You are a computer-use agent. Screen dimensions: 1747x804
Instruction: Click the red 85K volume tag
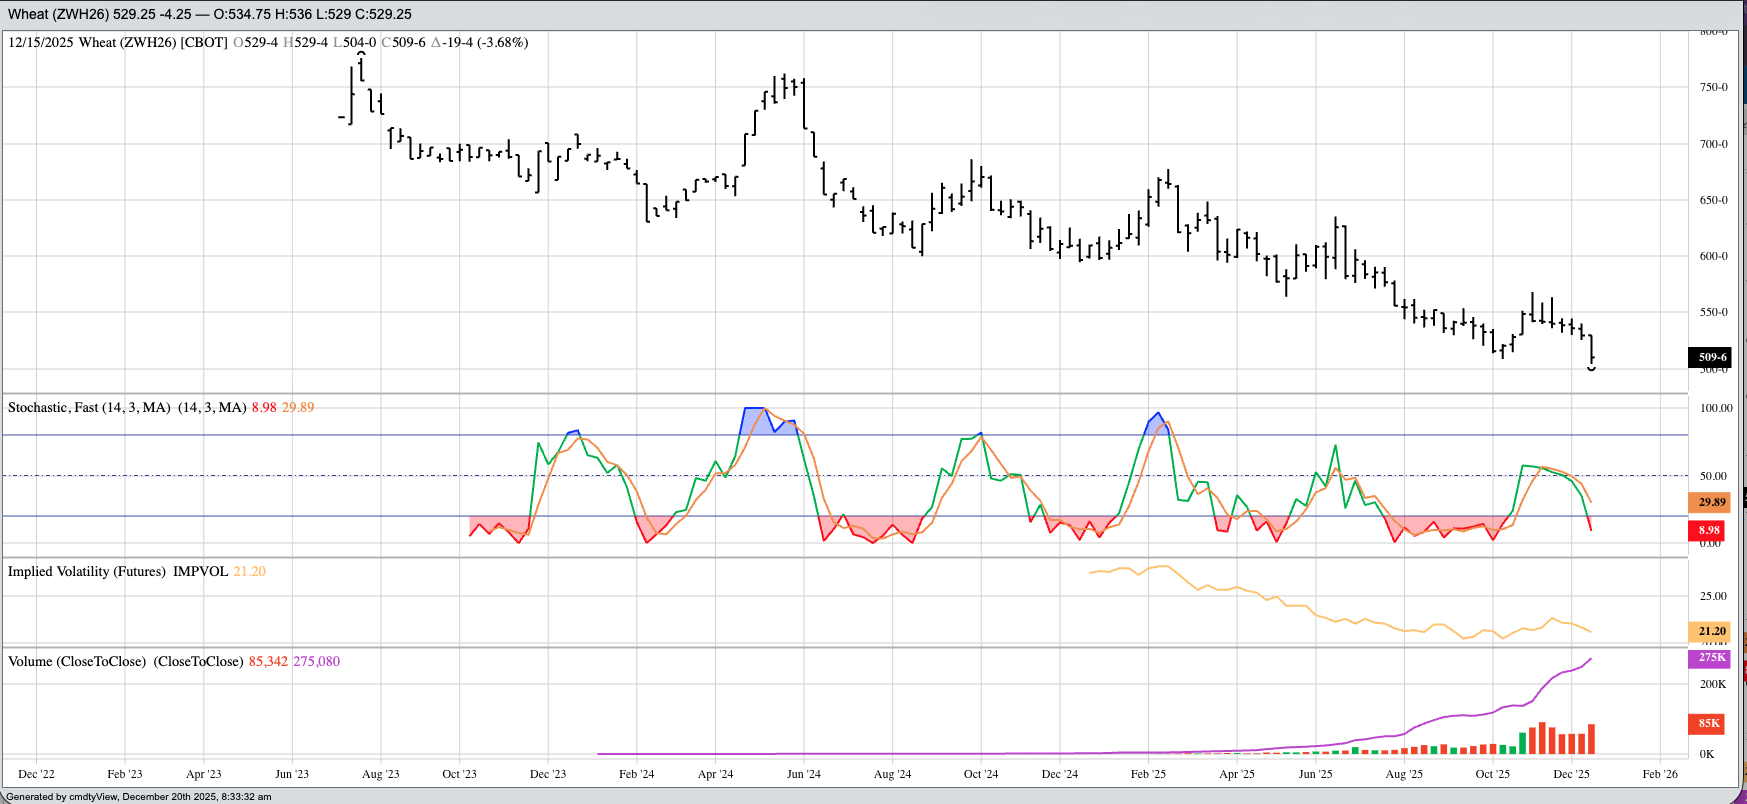(x=1709, y=723)
